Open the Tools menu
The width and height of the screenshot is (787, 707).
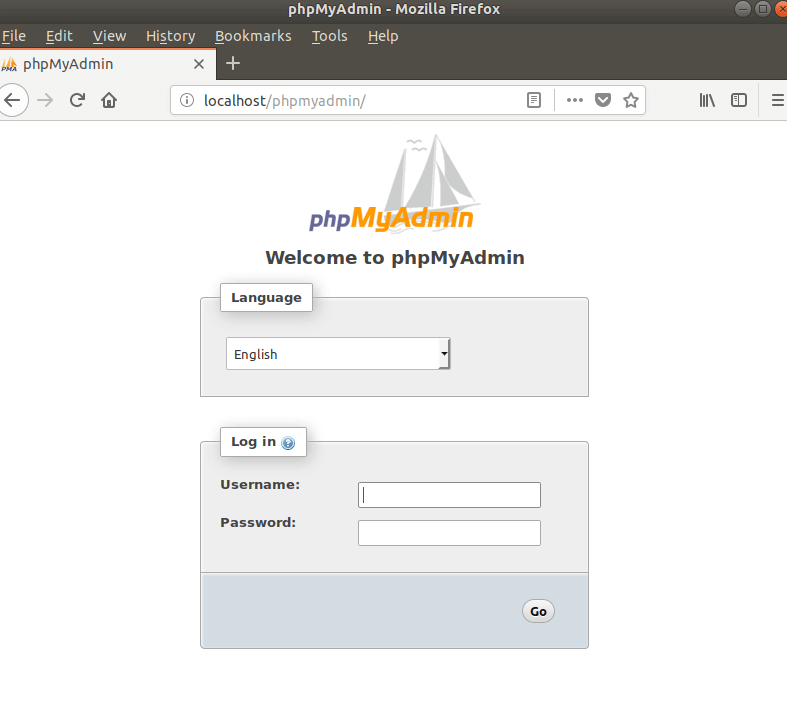329,36
